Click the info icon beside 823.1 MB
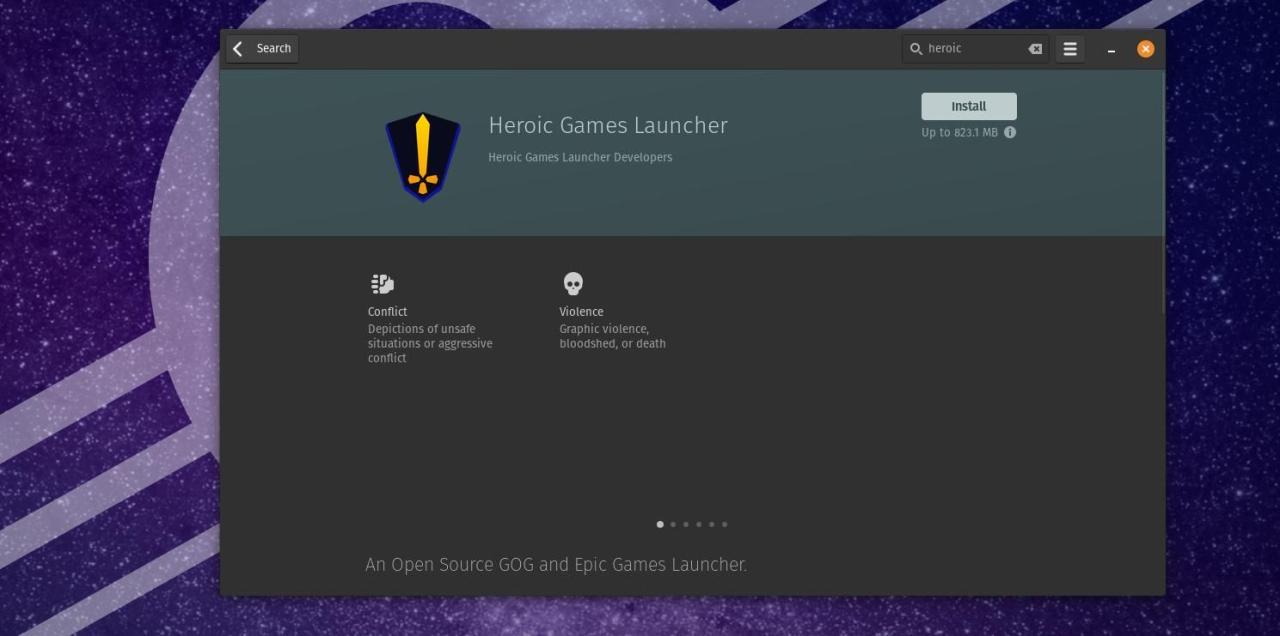This screenshot has height=636, width=1280. coord(1010,132)
